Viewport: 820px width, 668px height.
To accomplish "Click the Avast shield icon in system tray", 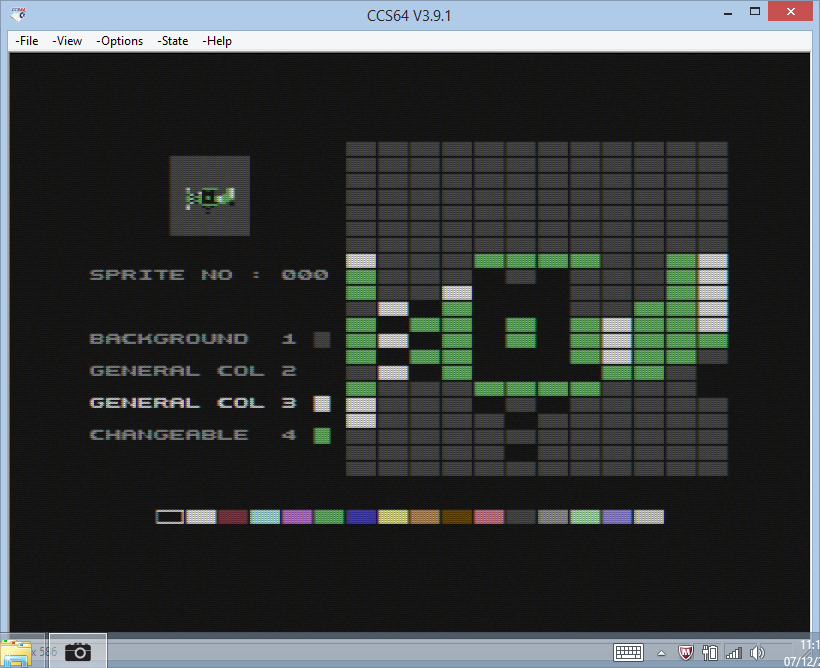I will [x=684, y=653].
